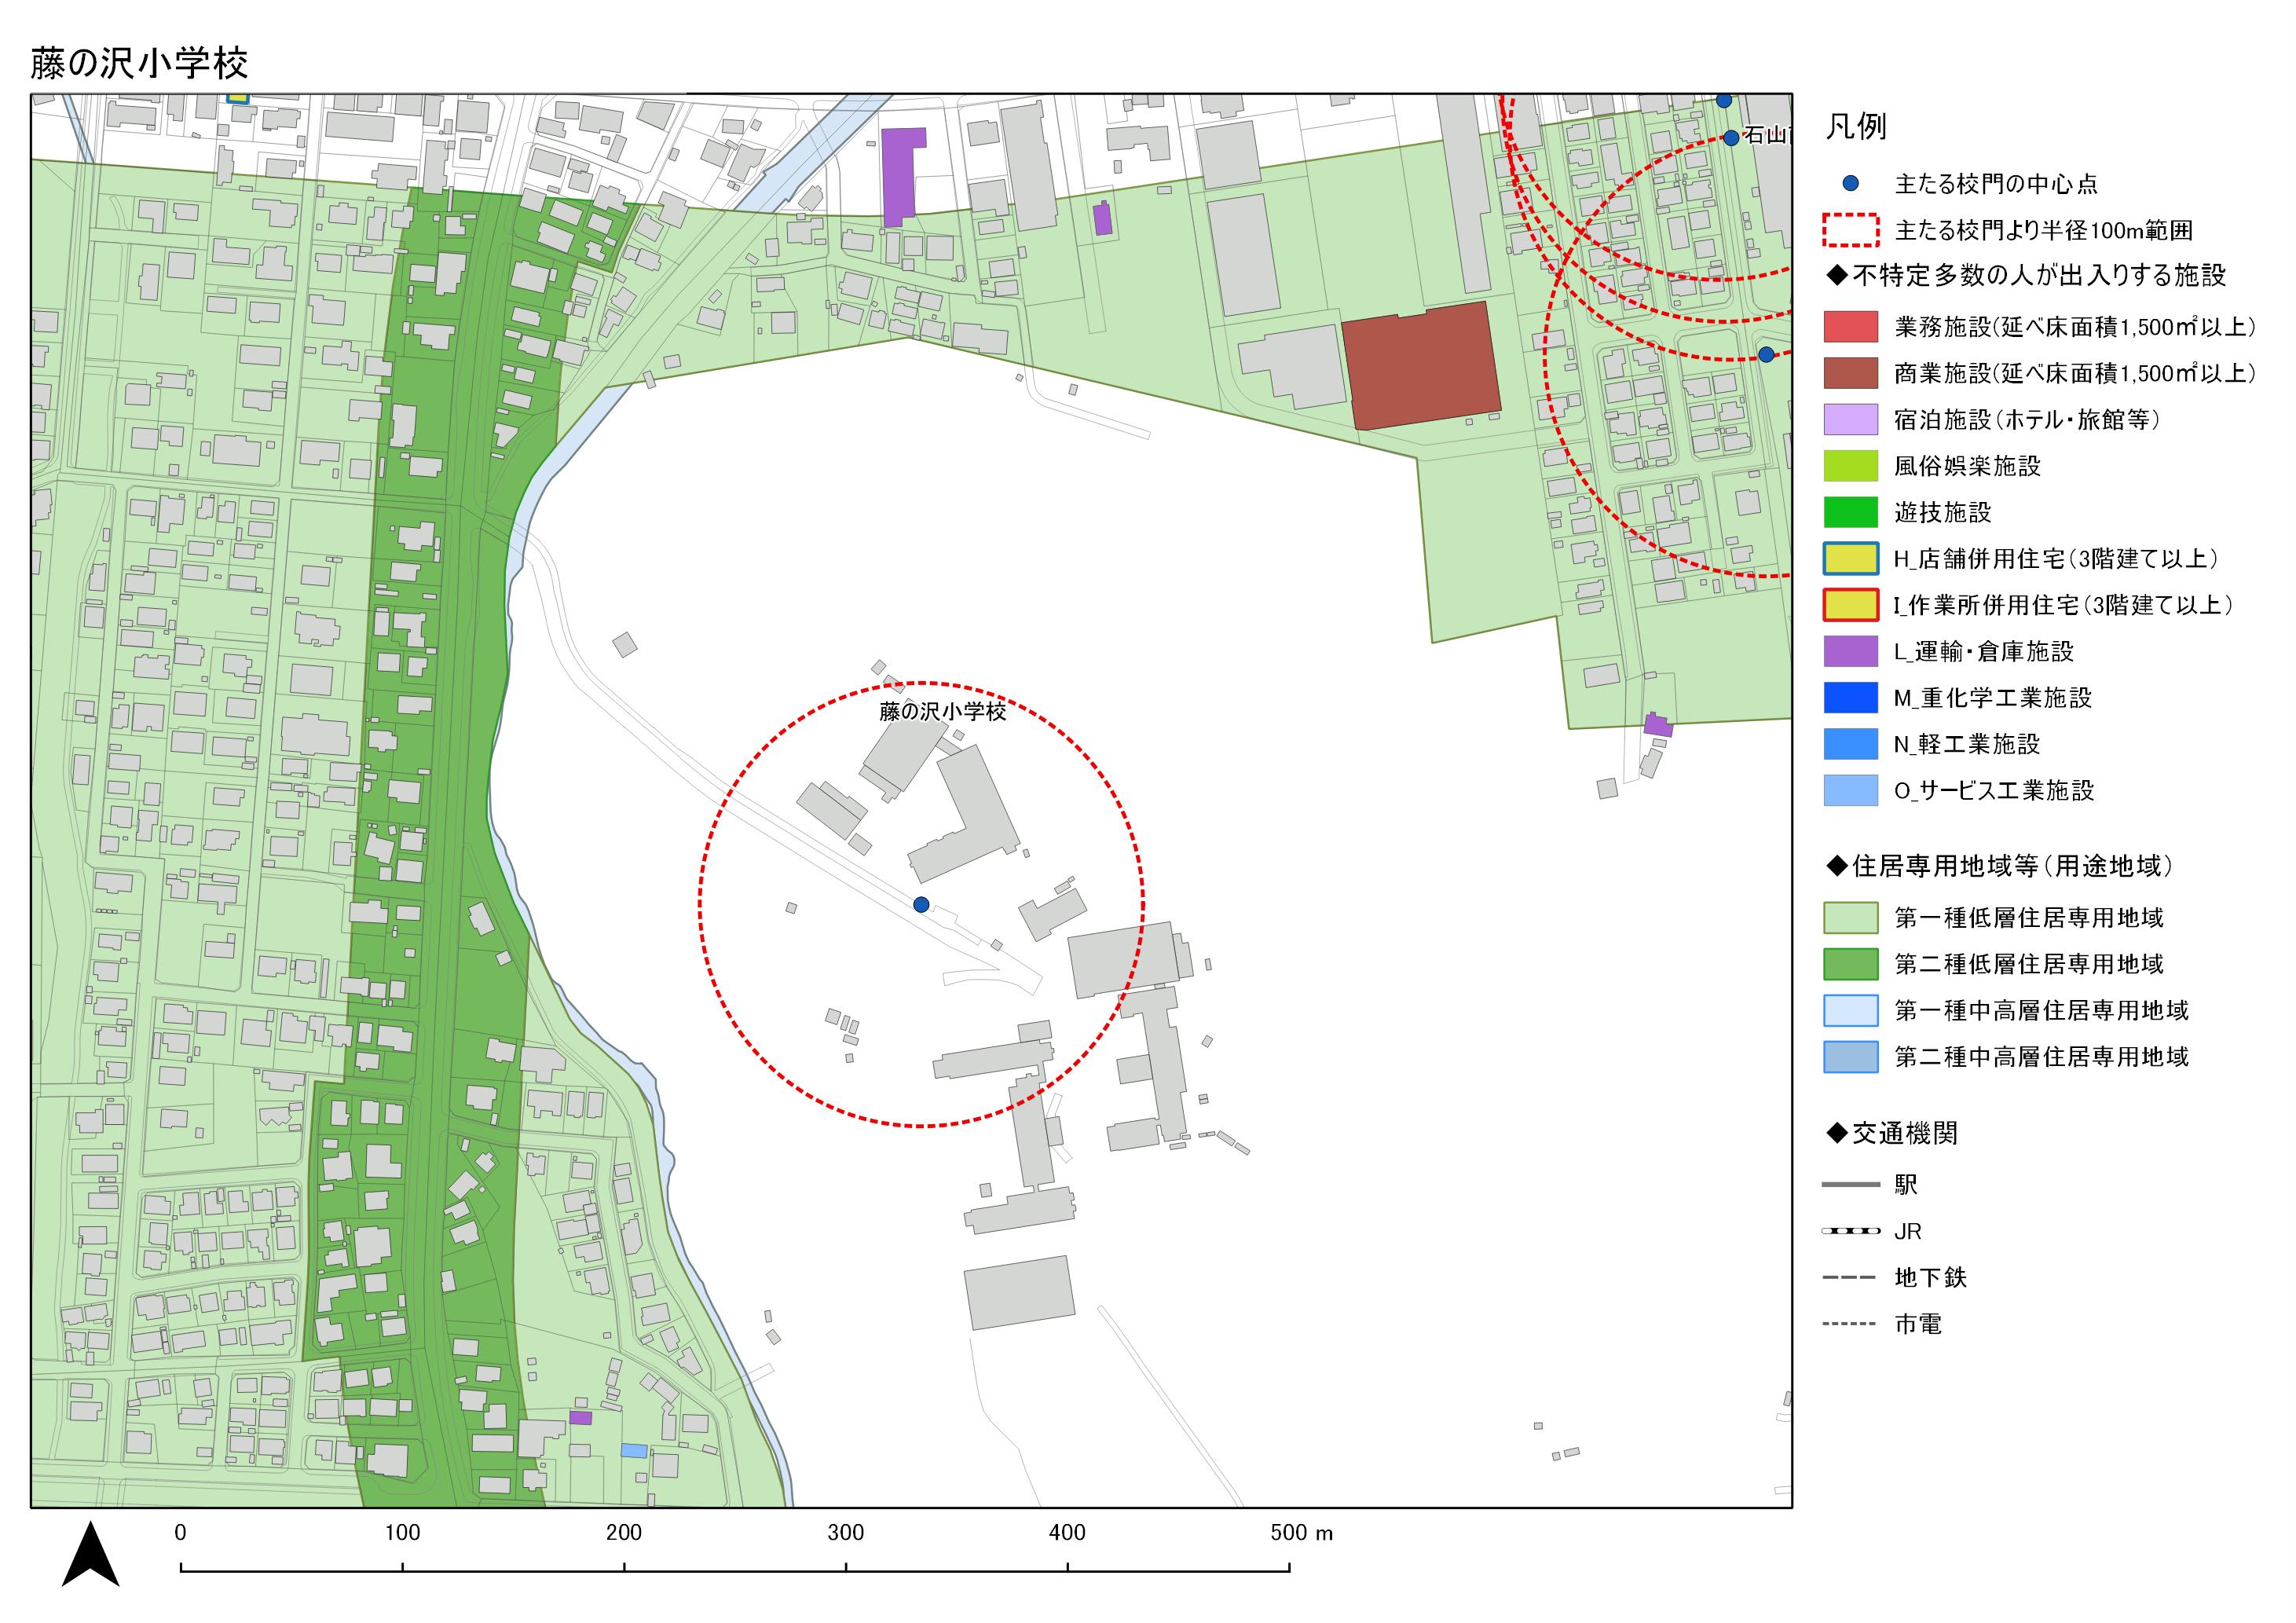Click the heading ◆不特定多数の人が出入りする施設
This screenshot has width=2296, height=1623.
[2026, 276]
